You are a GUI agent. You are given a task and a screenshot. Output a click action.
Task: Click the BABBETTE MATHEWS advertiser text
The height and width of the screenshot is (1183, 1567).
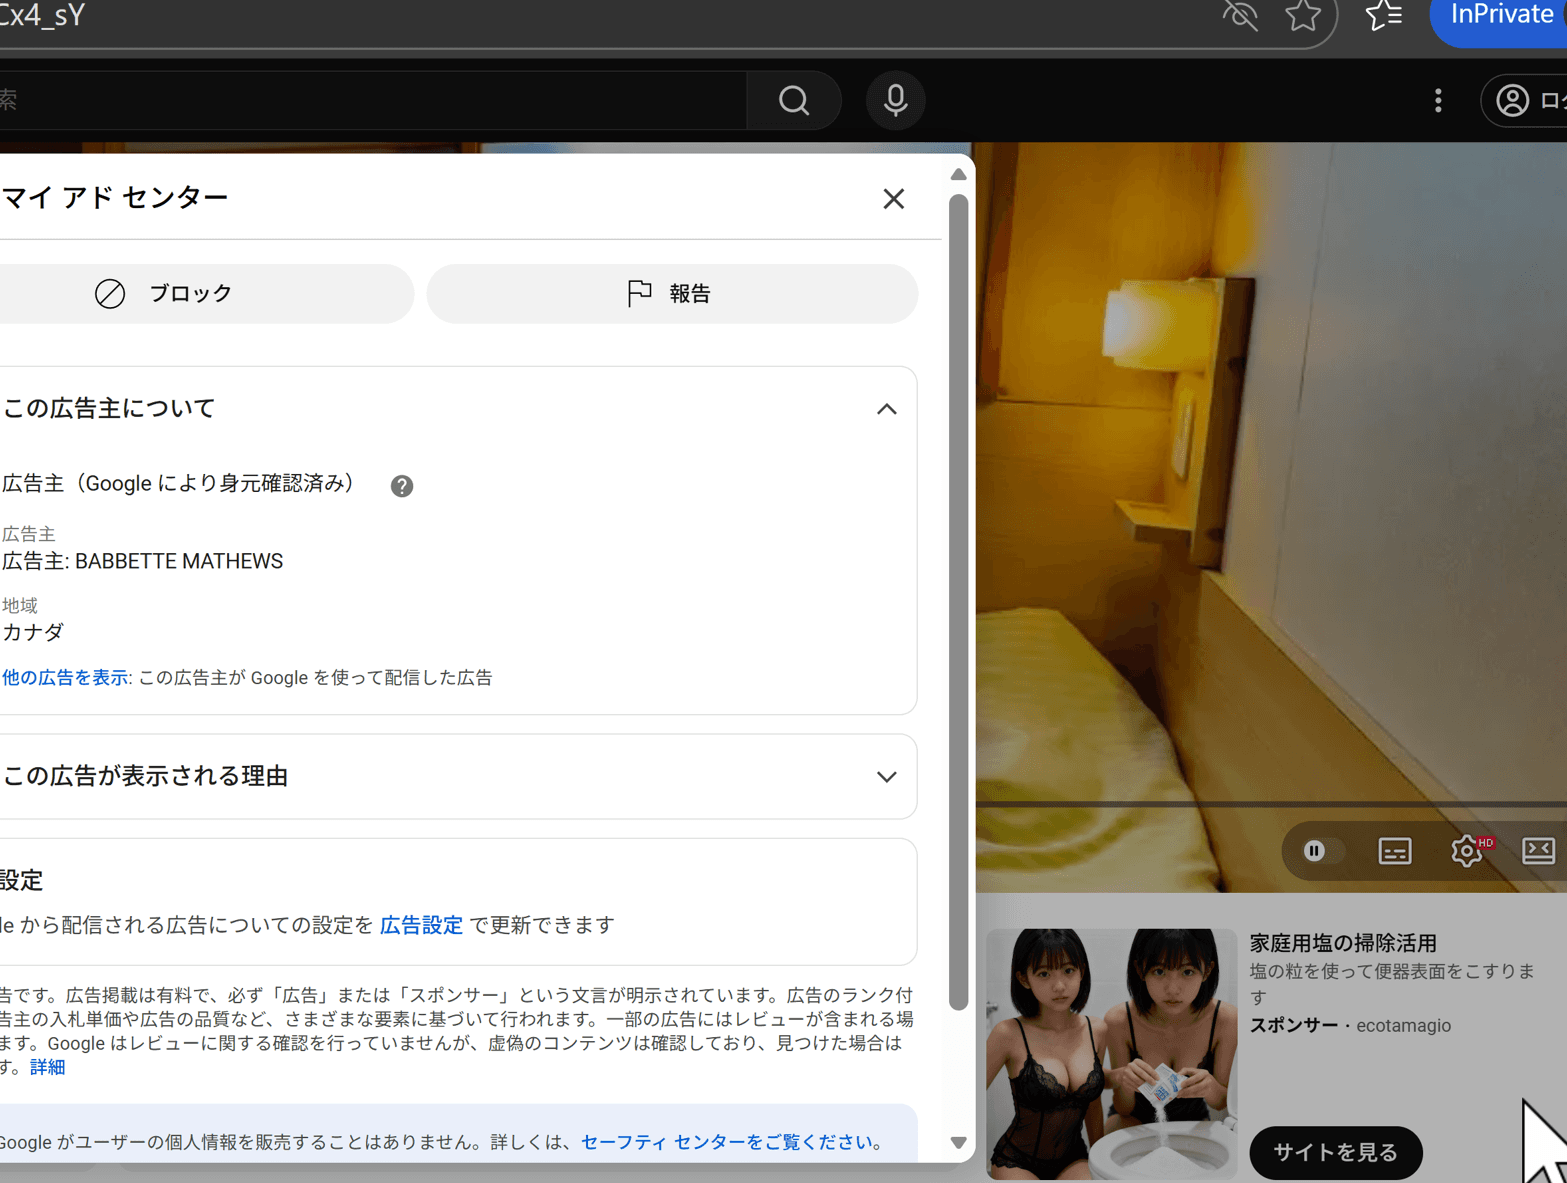point(179,561)
